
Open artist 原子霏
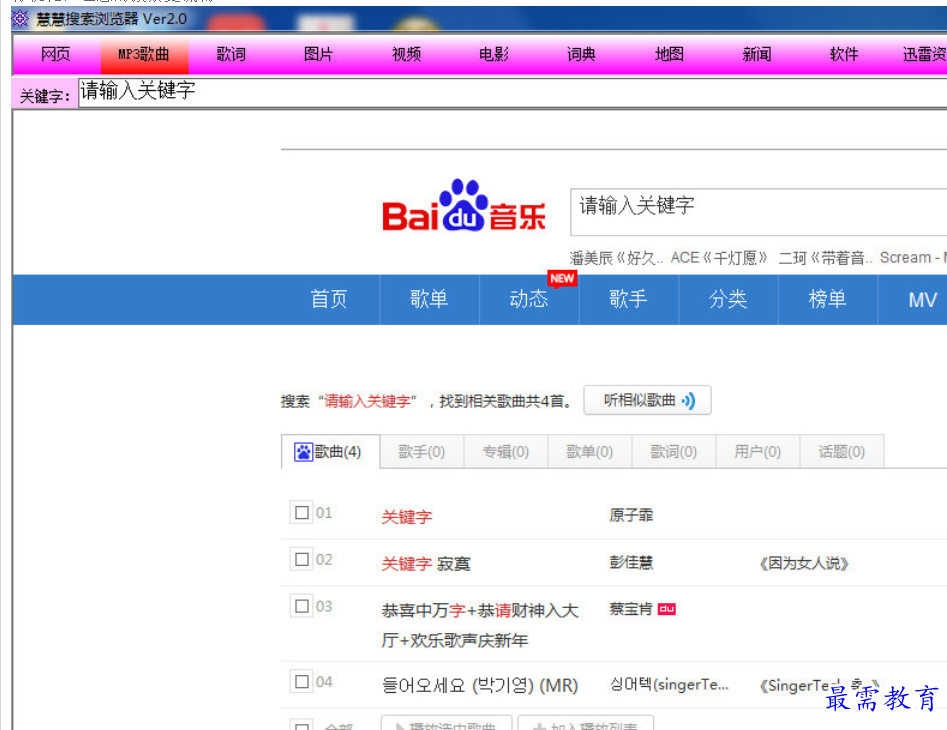pos(631,515)
